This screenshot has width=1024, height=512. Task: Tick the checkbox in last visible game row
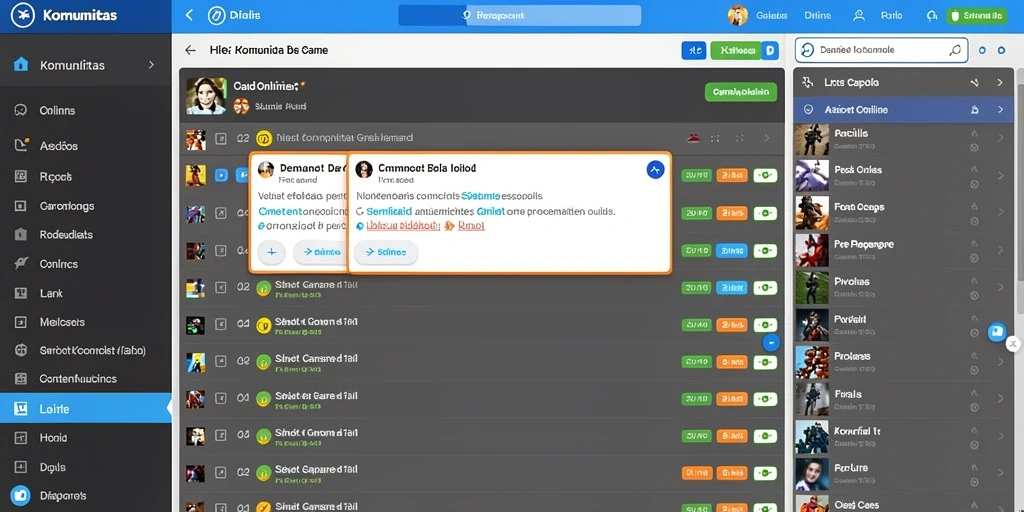pyautogui.click(x=221, y=507)
